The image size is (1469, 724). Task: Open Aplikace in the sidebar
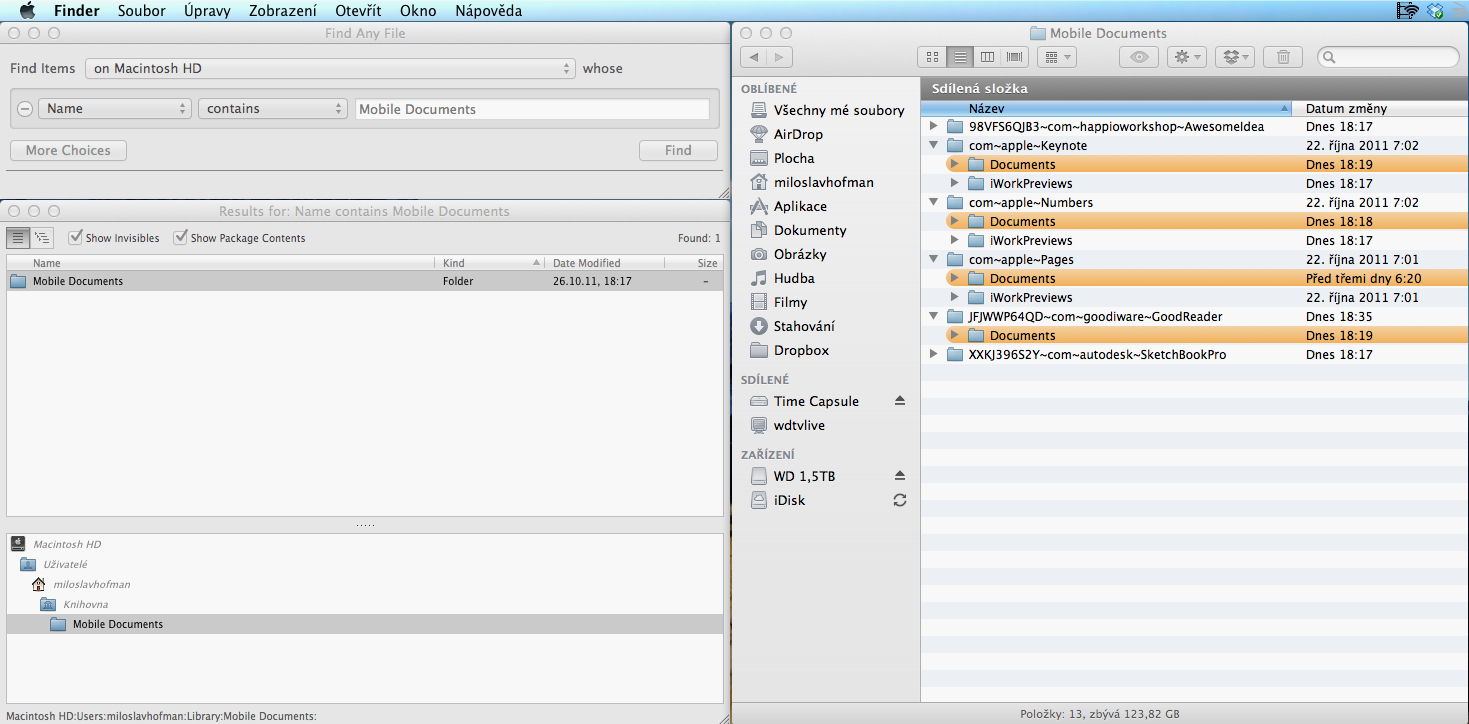click(800, 206)
